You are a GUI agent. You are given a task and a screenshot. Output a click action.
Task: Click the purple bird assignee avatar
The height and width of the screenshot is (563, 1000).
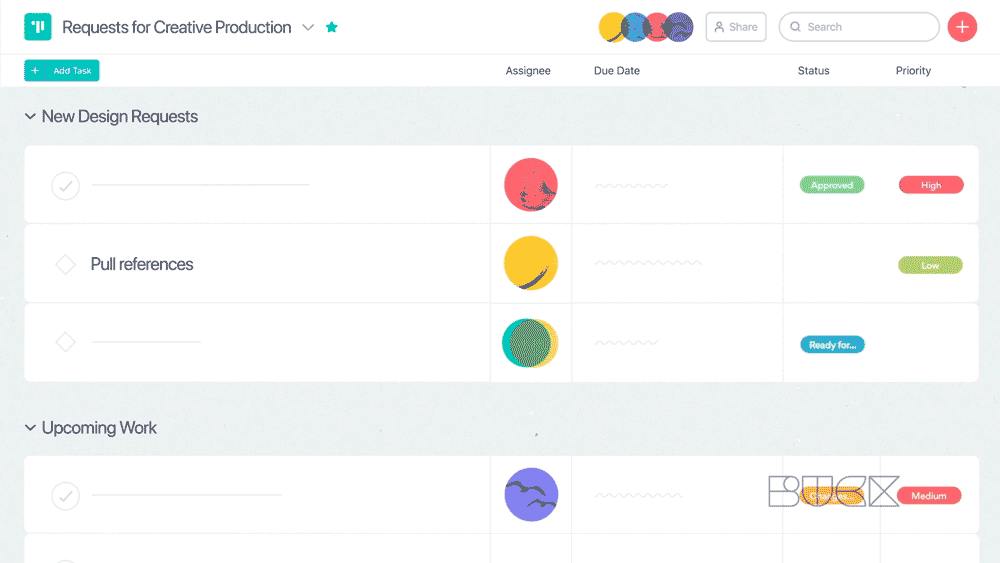[531, 495]
